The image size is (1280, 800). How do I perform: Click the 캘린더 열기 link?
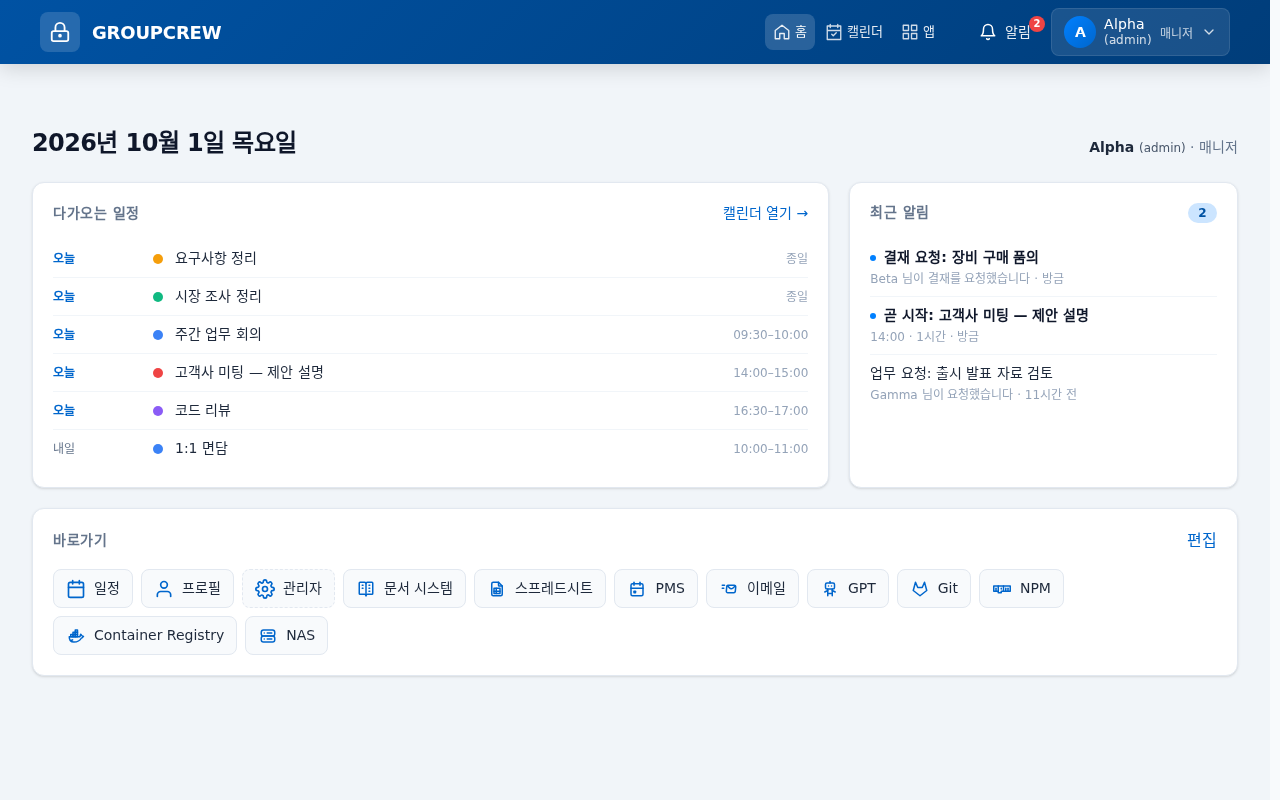click(x=765, y=213)
